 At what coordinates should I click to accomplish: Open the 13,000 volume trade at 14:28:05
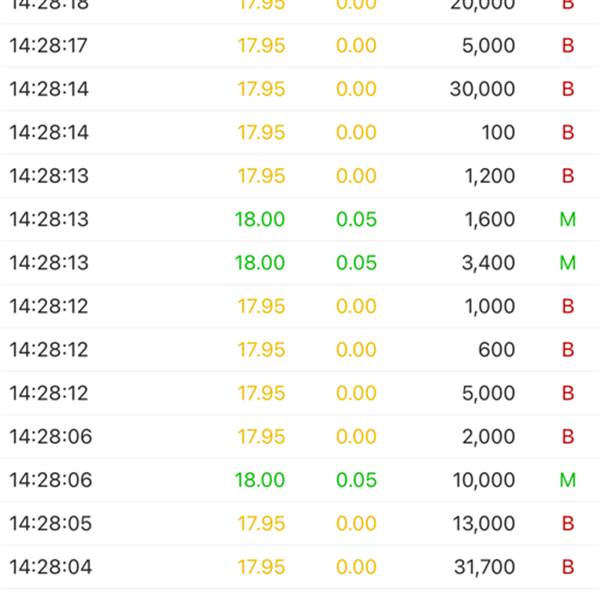tap(300, 523)
